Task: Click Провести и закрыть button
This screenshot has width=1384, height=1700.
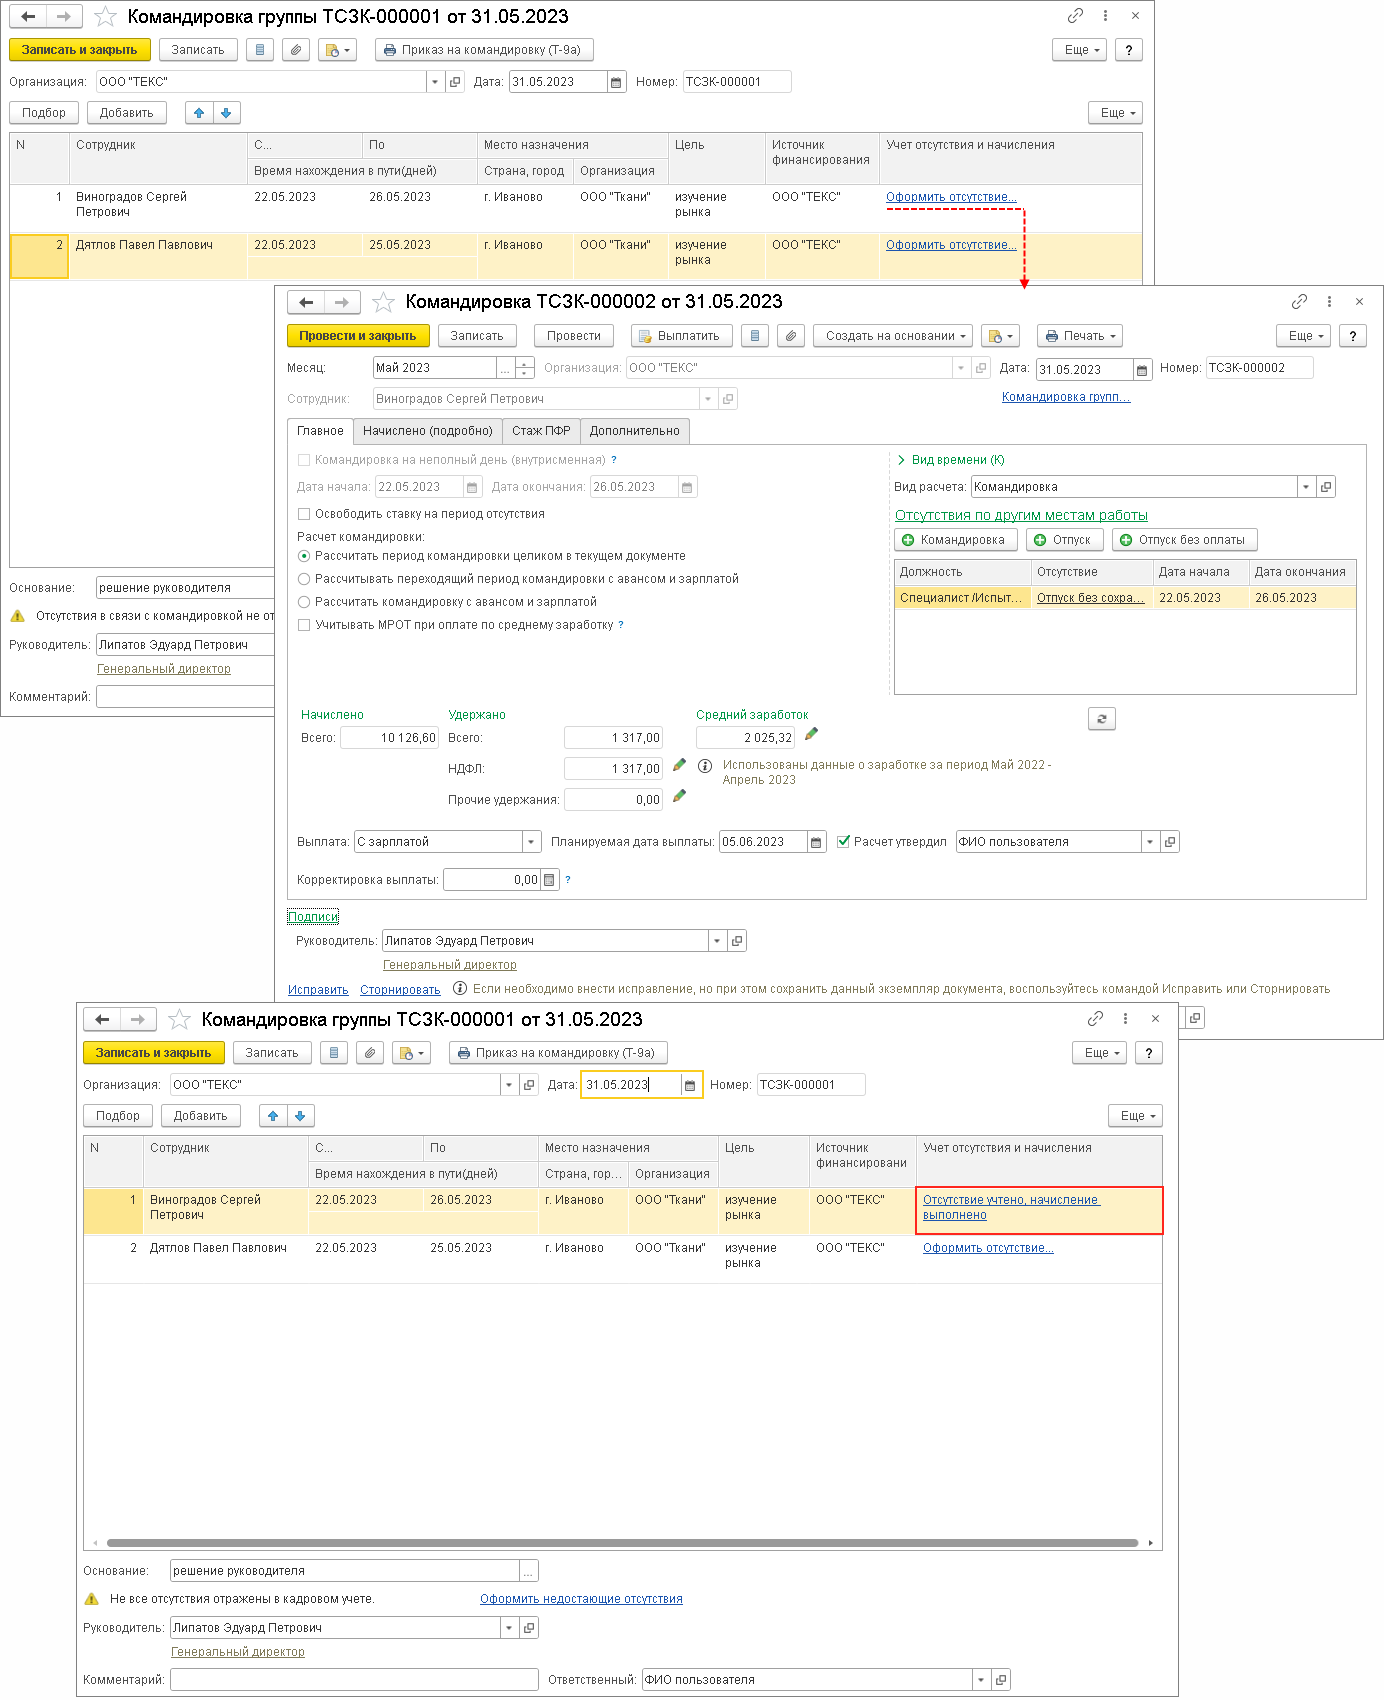Action: 358,336
